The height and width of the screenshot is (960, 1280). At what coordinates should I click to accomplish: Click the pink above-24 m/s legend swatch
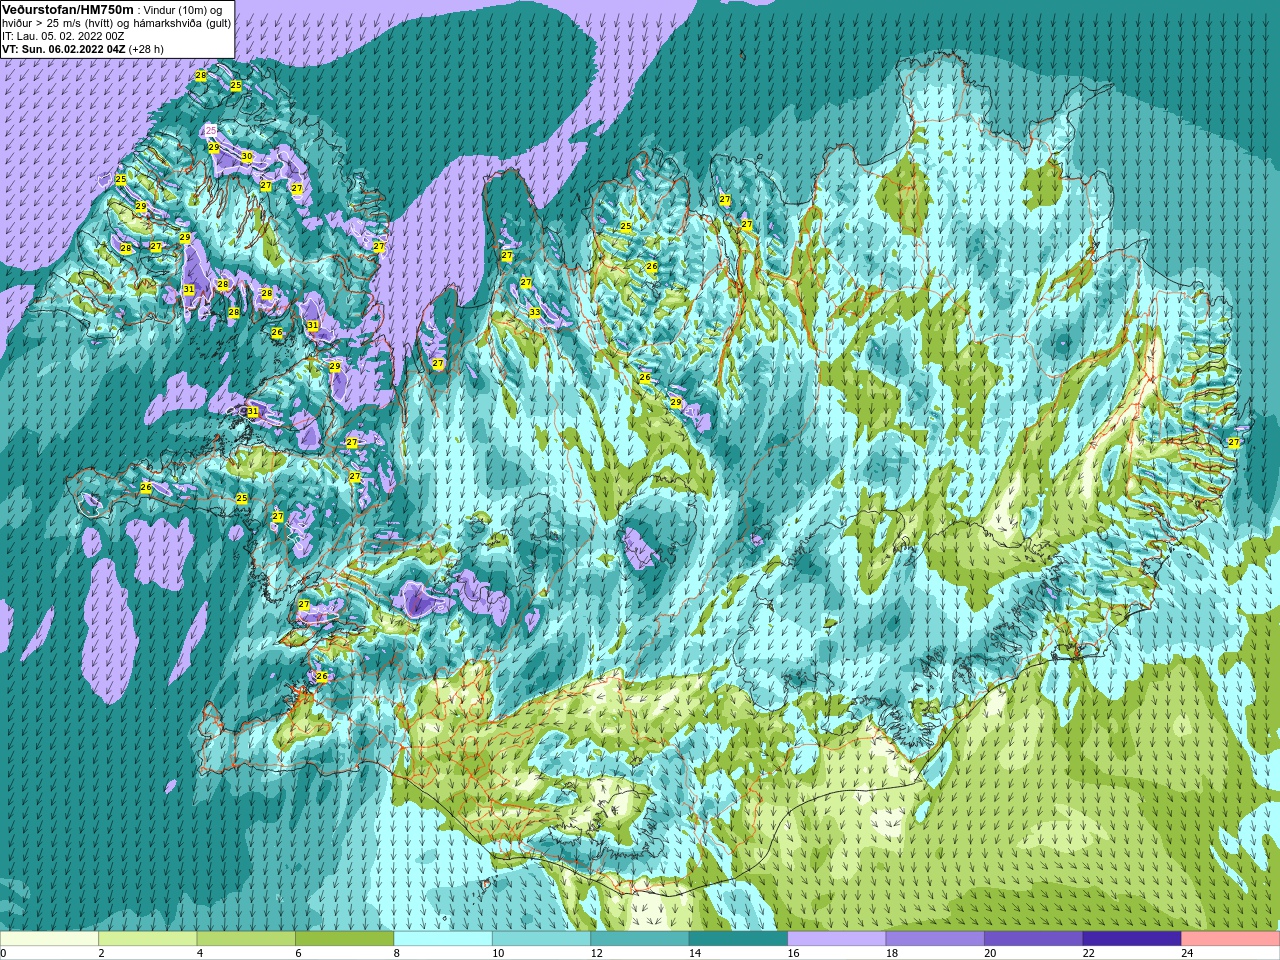pos(1231,939)
